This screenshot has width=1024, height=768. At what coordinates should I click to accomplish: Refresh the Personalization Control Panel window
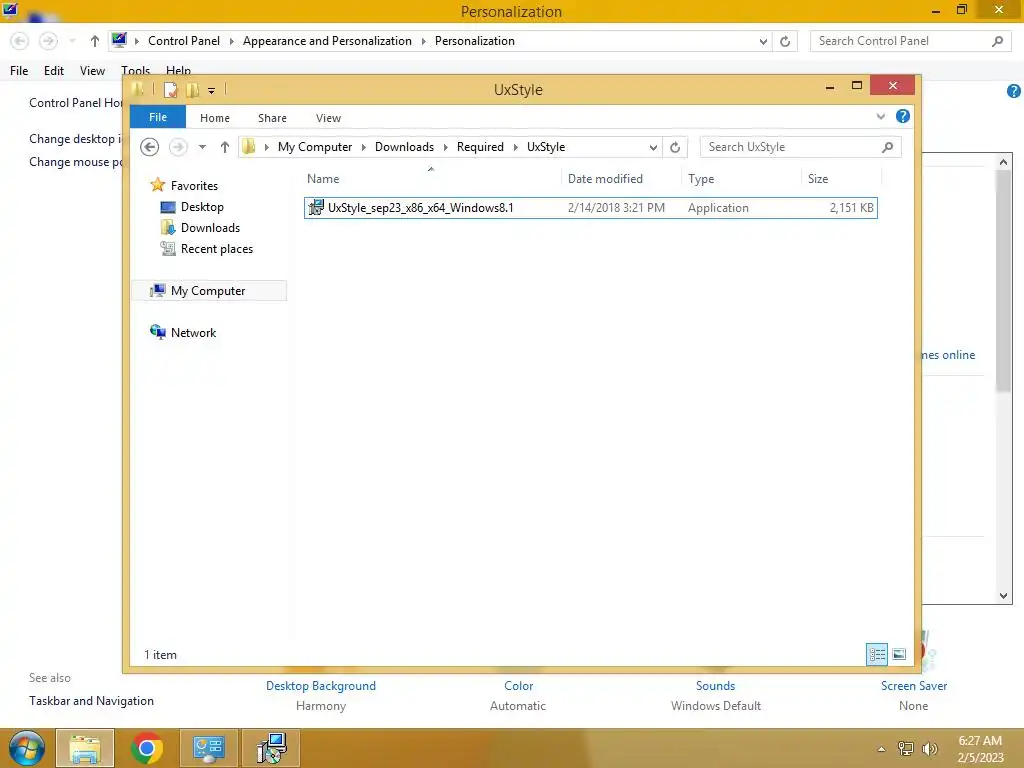pos(785,41)
